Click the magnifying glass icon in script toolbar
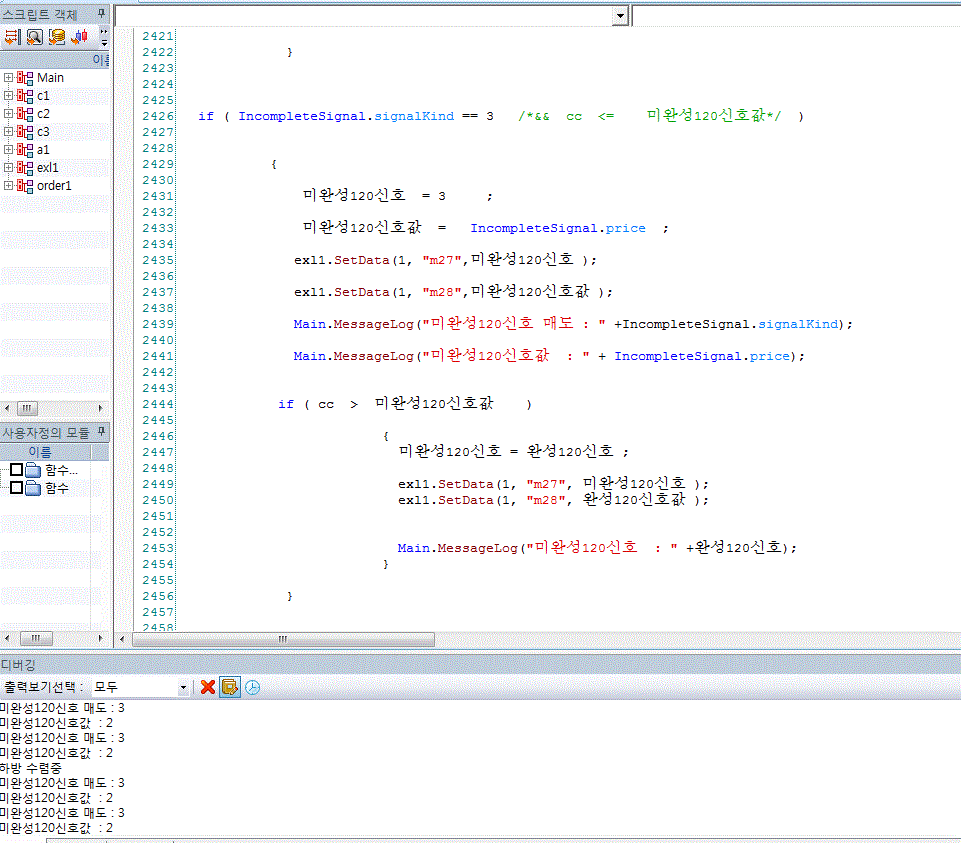Screen dimensions: 961x843 click(x=34, y=37)
